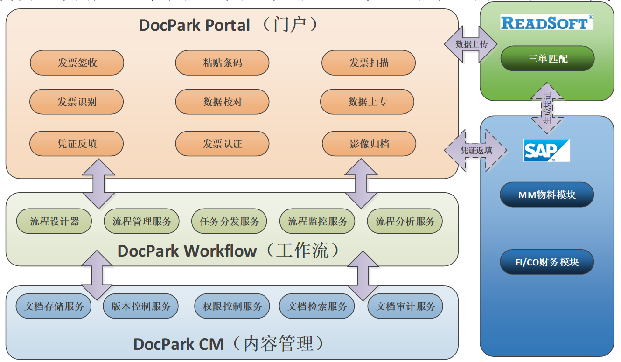Click the arrow below 凭证反填 pill
Viewport: 621px width, 362px height.
[x=99, y=184]
